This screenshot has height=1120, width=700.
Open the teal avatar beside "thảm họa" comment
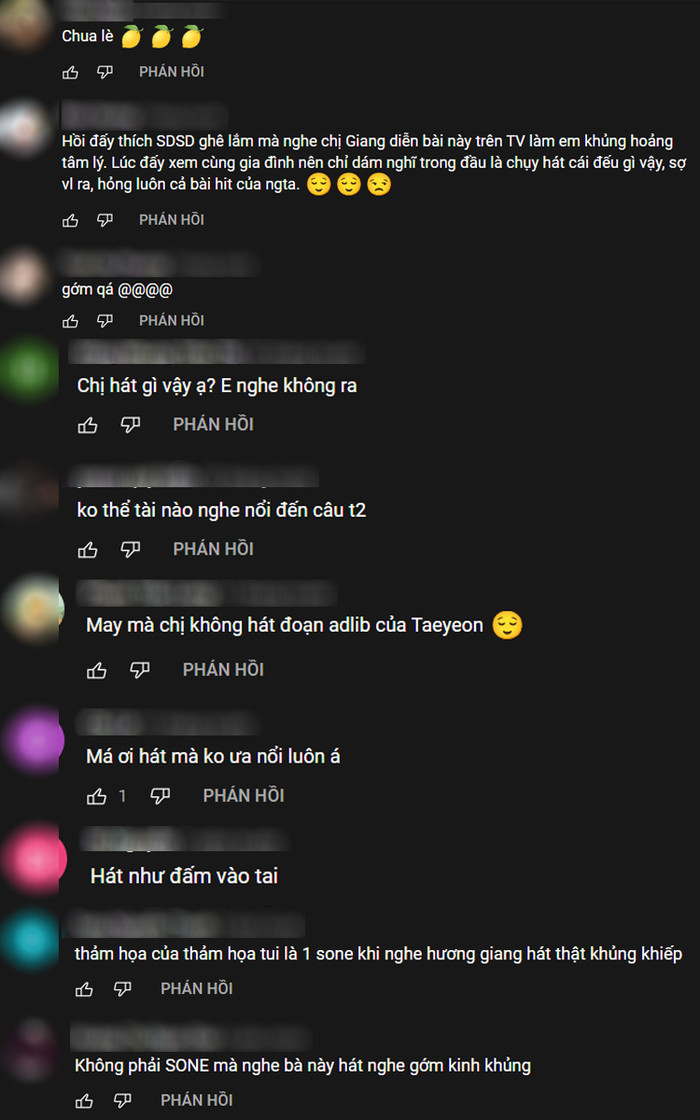pos(30,940)
